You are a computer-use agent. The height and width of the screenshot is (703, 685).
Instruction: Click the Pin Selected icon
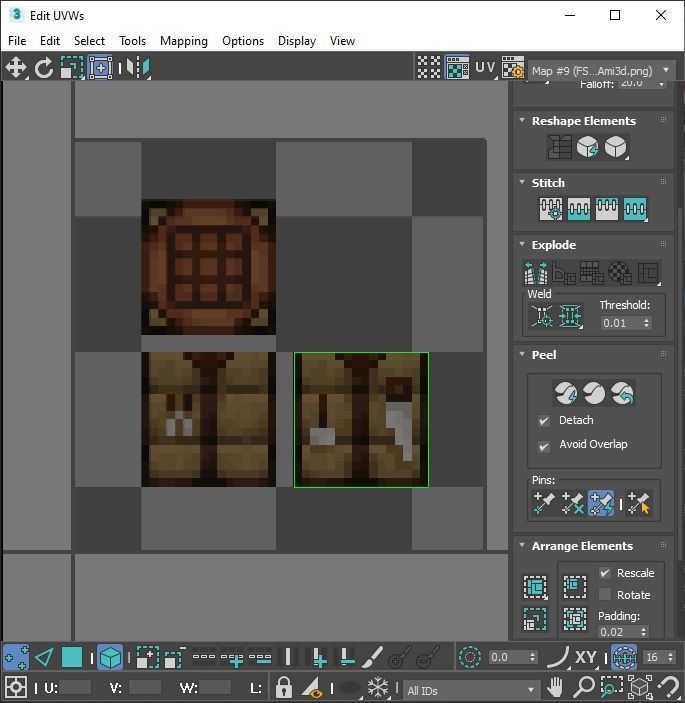pos(544,503)
